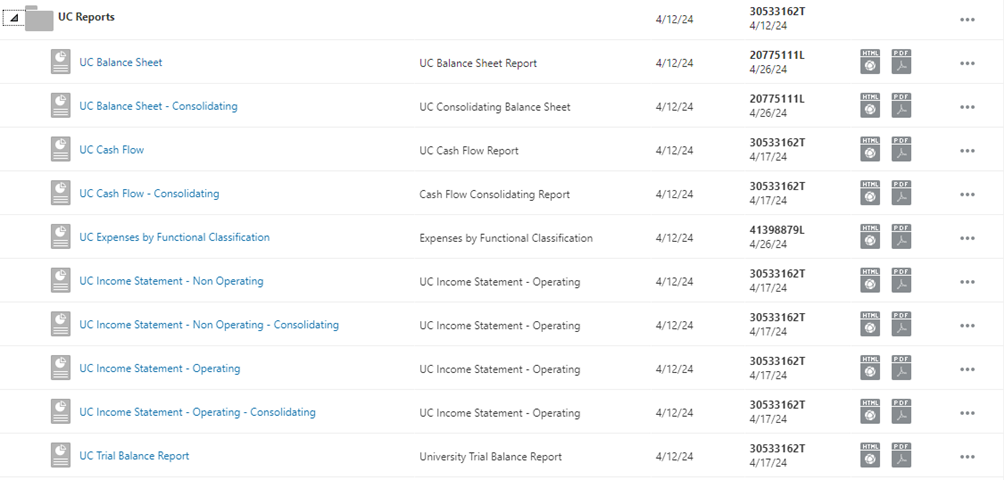
Task: Open more actions for UC Cash Flow - Consolidating
Action: tap(967, 195)
